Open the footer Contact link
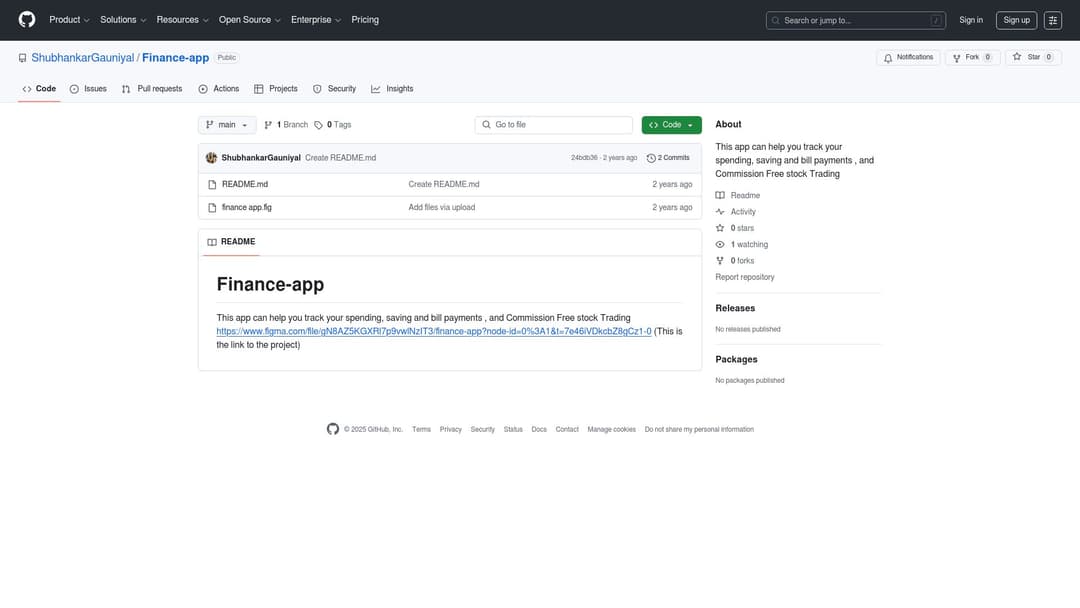 (x=567, y=430)
